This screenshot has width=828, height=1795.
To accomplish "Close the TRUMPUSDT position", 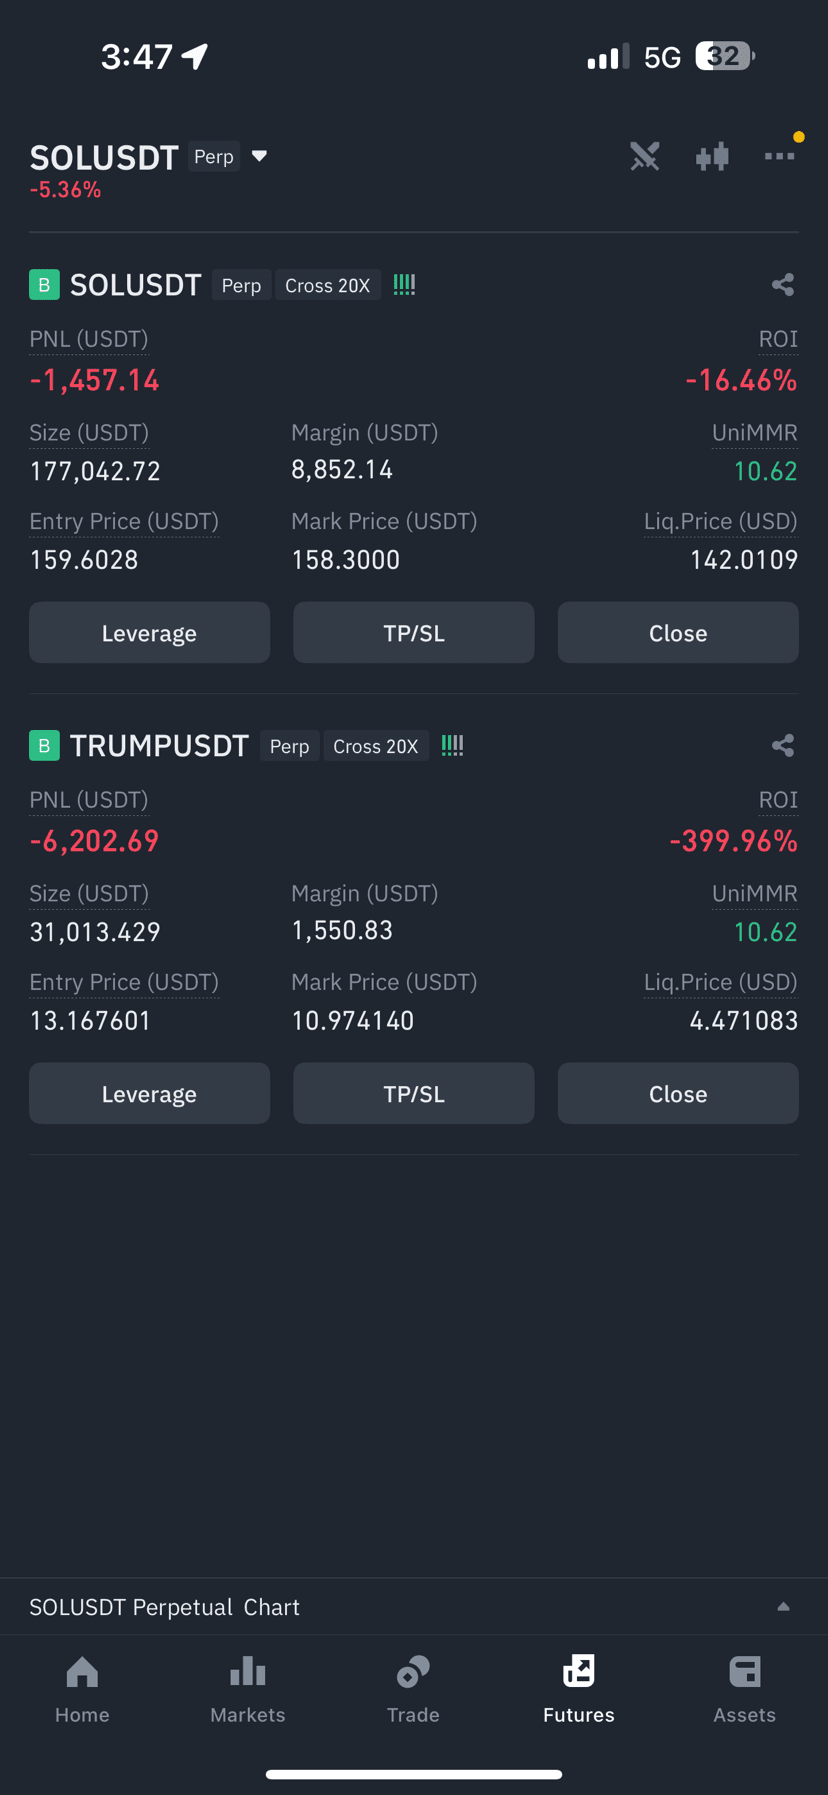I will (678, 1094).
